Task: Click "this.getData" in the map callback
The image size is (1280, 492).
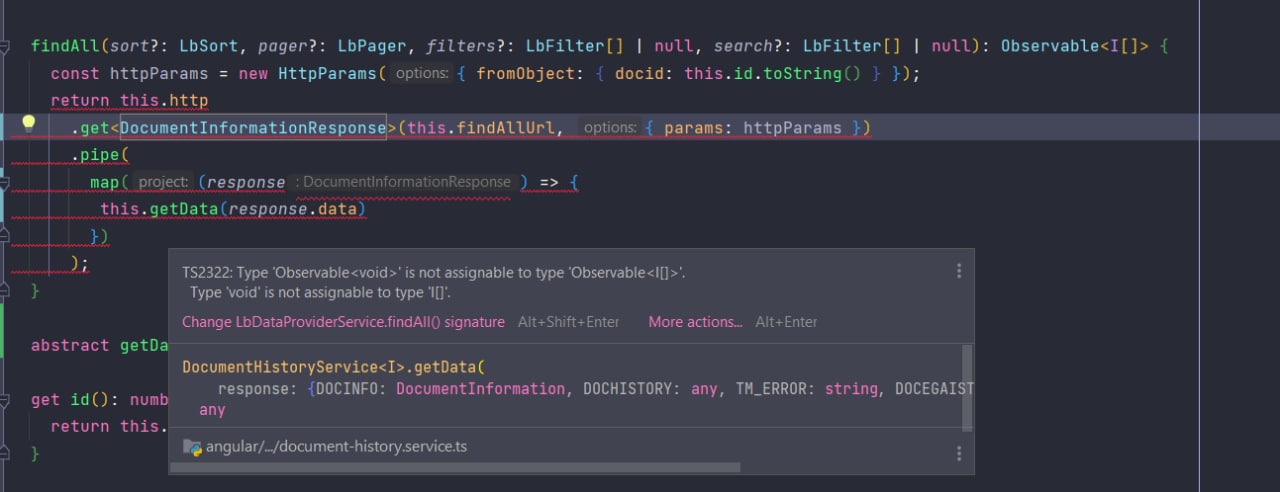Action: click(x=159, y=209)
